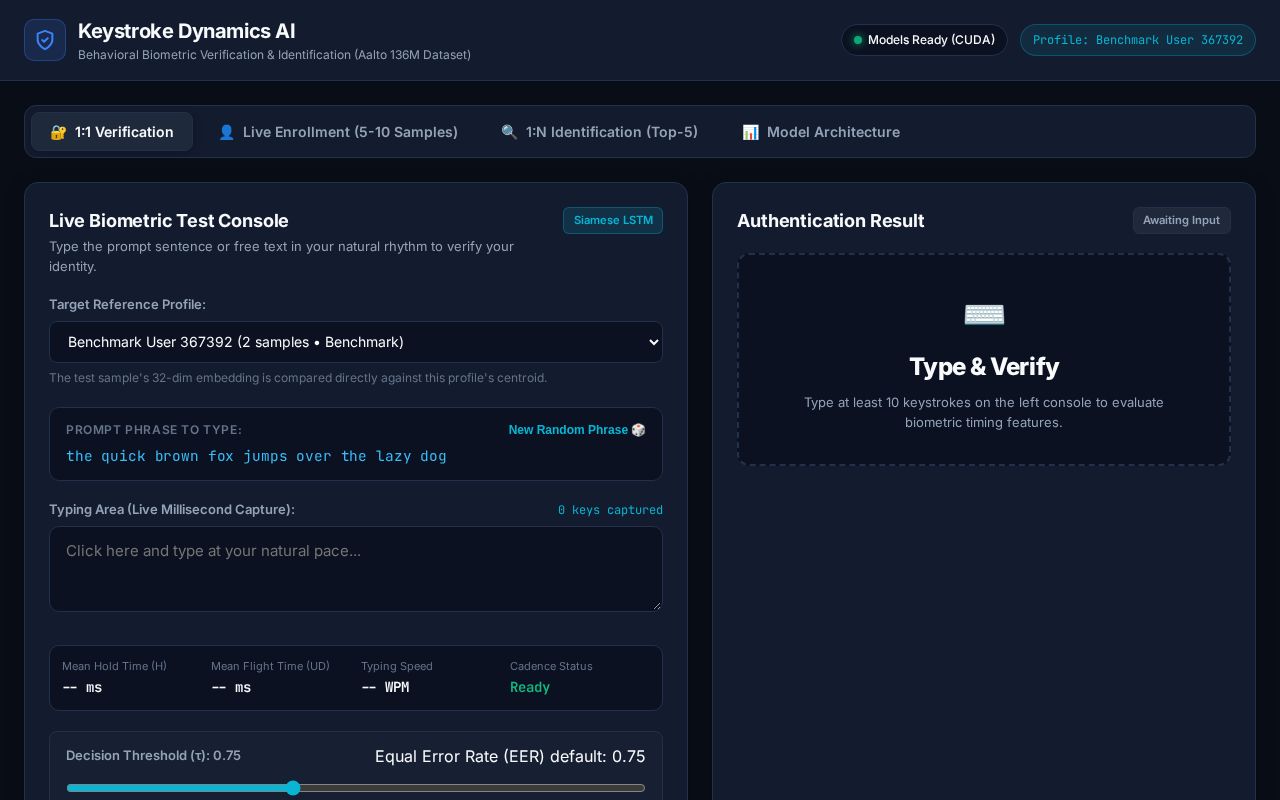This screenshot has width=1280, height=800.
Task: Click 'Models Ready (CUDA)' status text
Action: (x=931, y=40)
